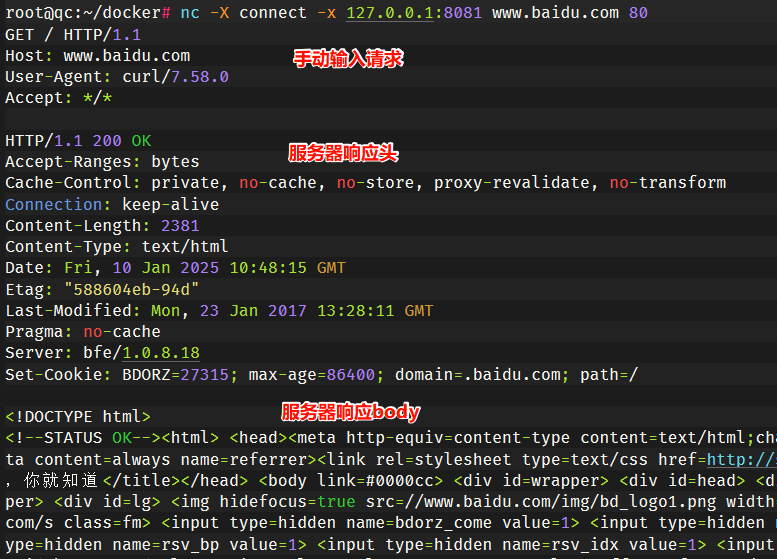Click the 'Pragma: no-cache' header

tap(83, 332)
